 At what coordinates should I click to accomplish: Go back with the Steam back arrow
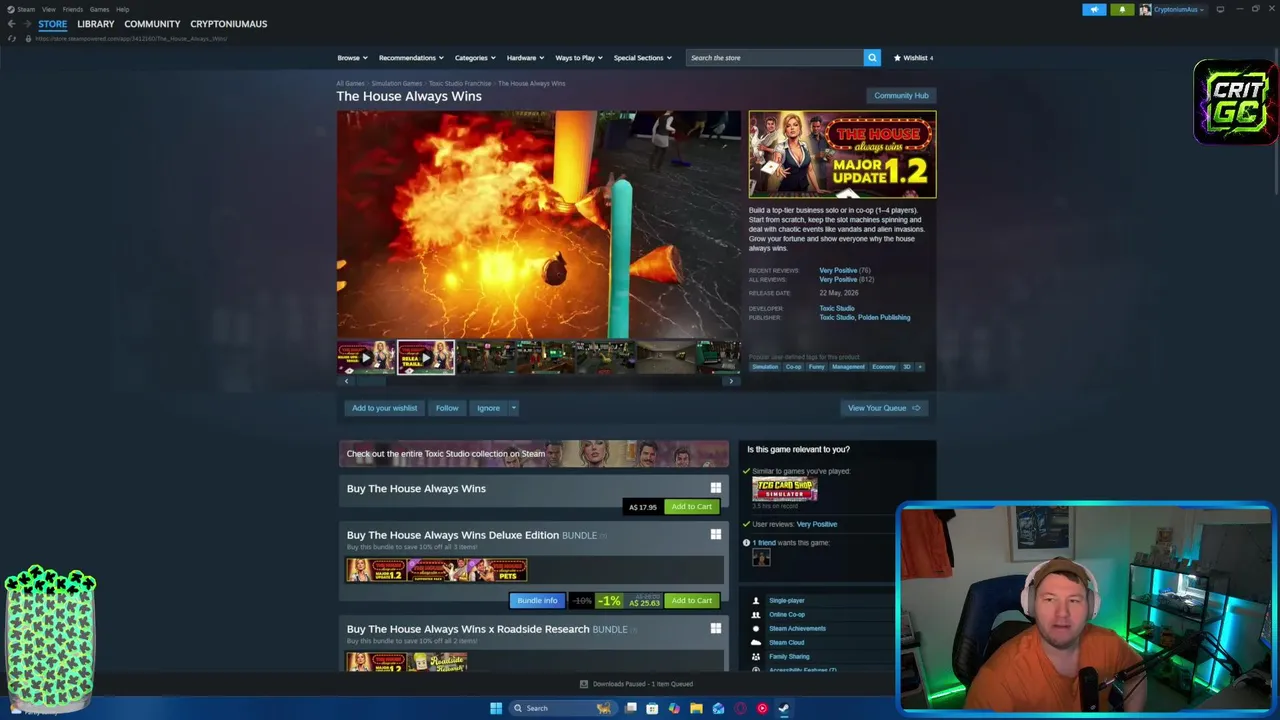11,24
